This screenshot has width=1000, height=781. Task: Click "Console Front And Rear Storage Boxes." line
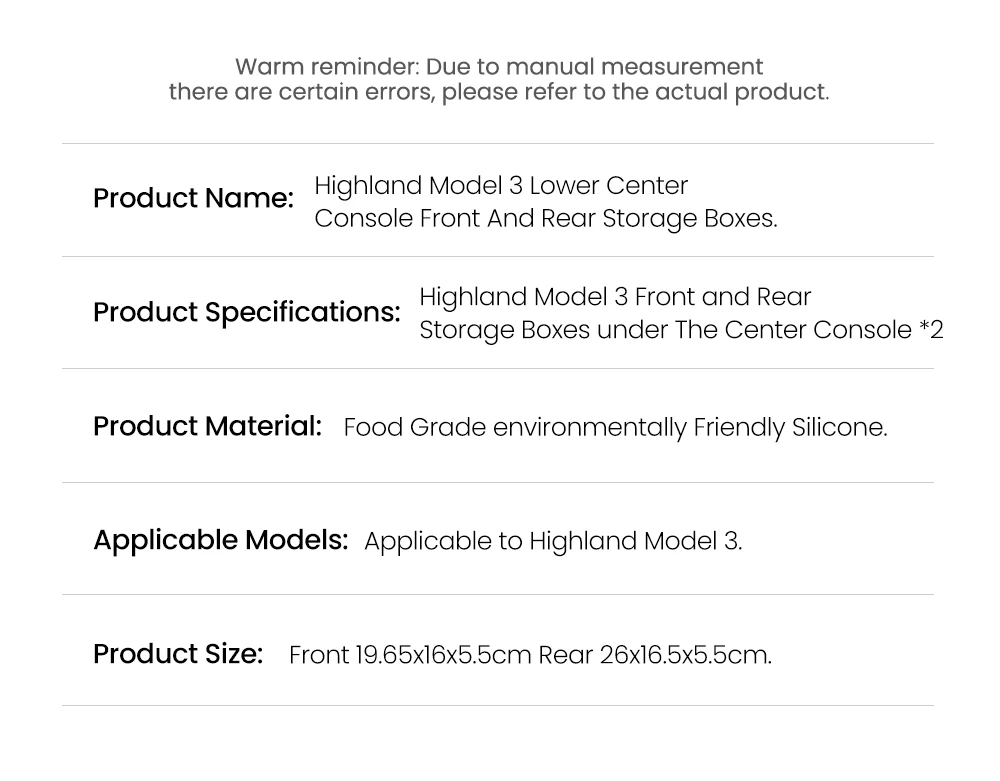pyautogui.click(x=545, y=219)
